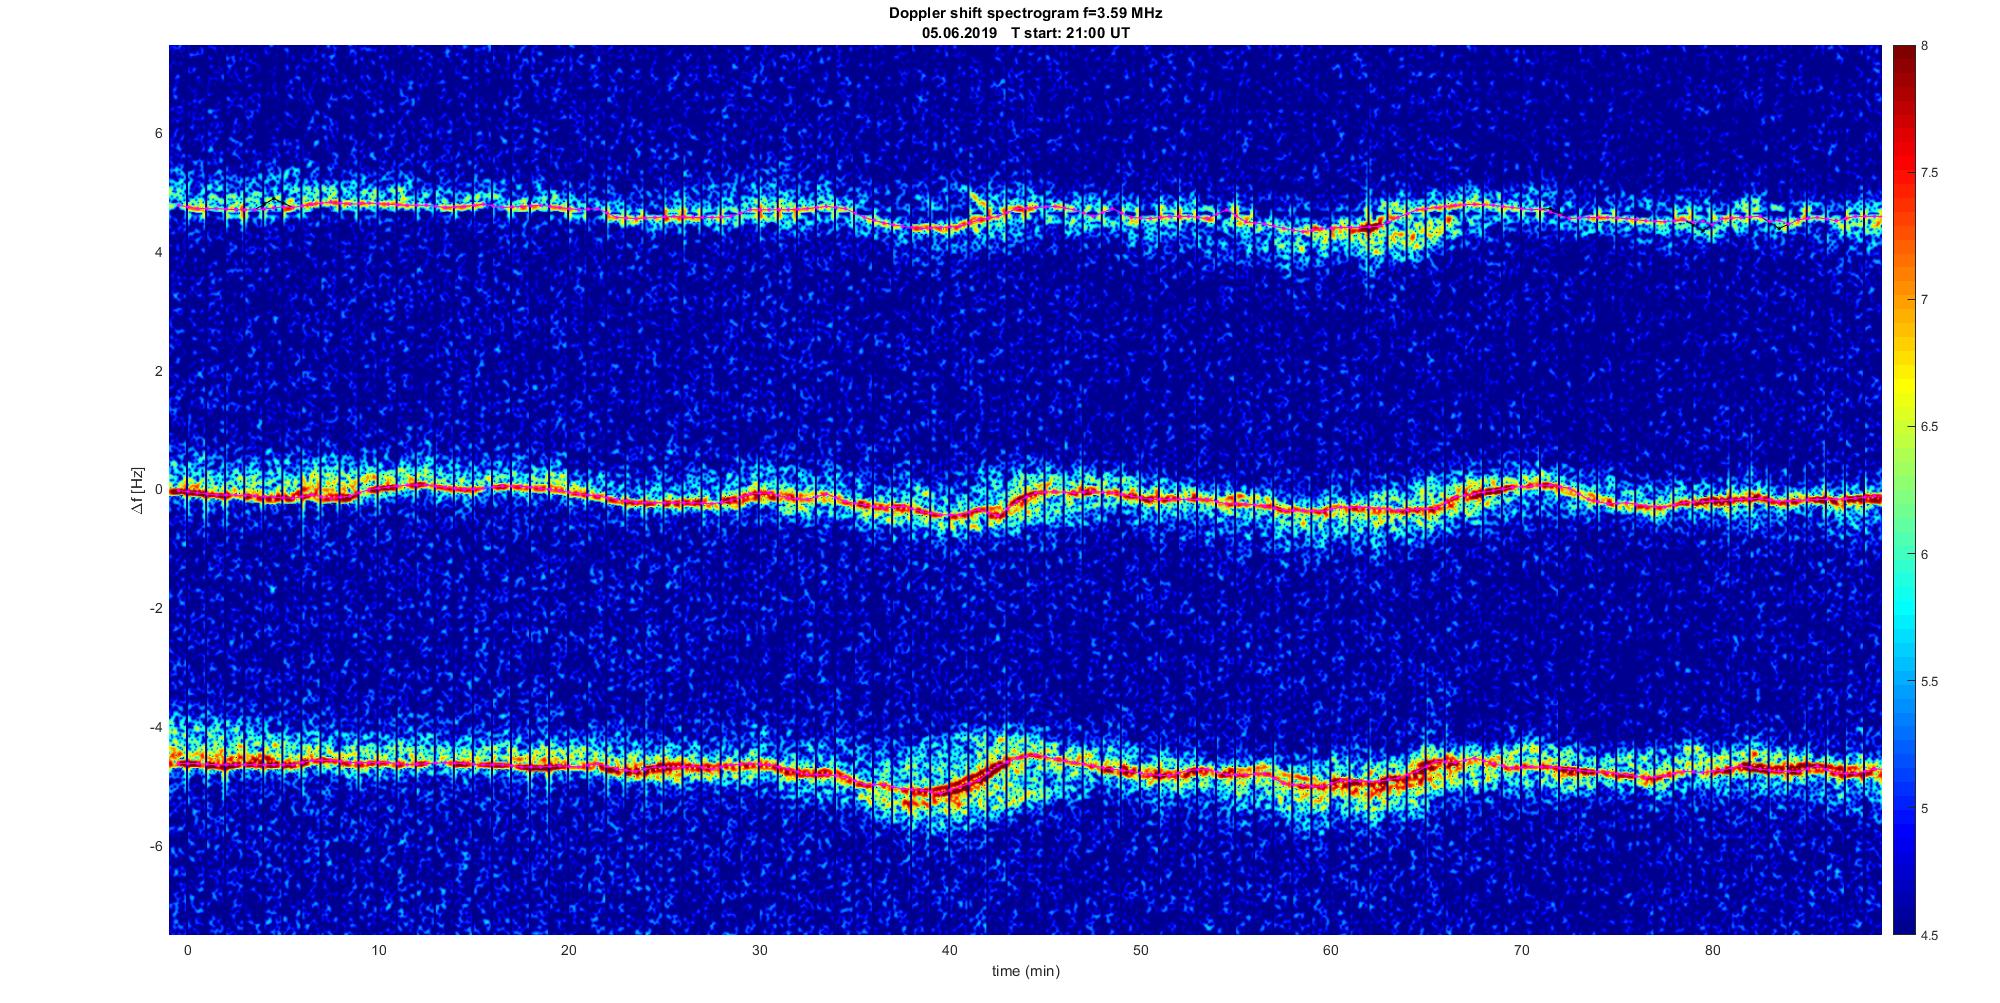The image size is (2000, 1003).
Task: Click the x-axis tick label '80'
Action: (x=1711, y=950)
